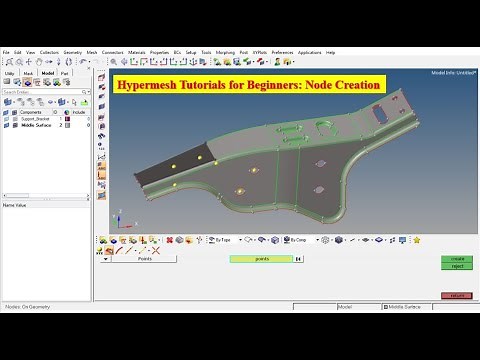
Task: Click the red delete X icon
Action: pyautogui.click(x=169, y=240)
